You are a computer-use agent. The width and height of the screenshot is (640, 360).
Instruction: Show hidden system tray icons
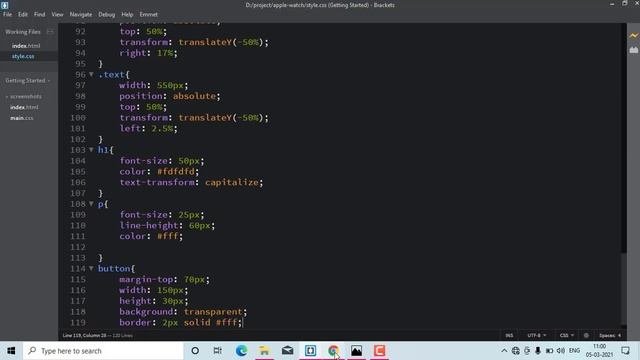(x=504, y=351)
